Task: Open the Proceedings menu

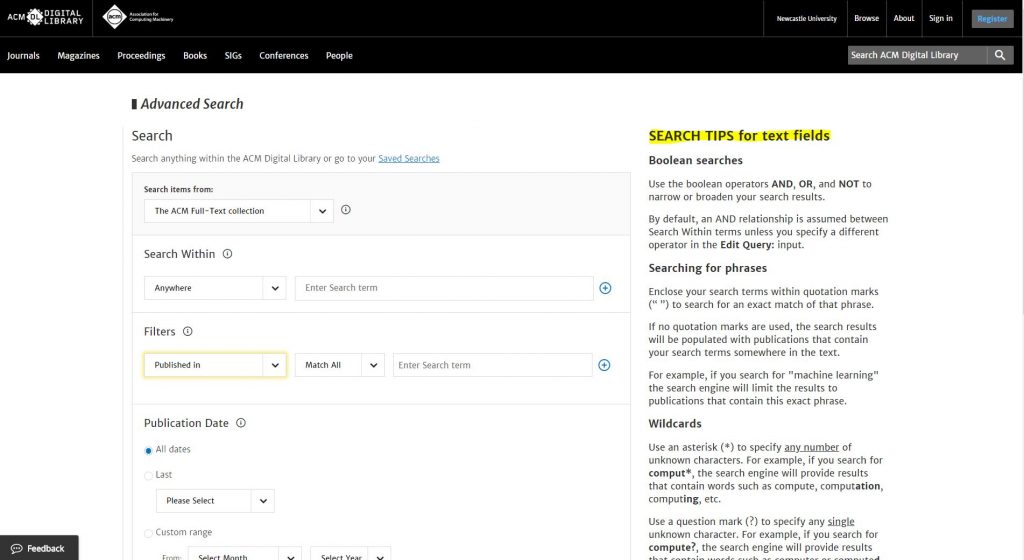Action: click(141, 56)
